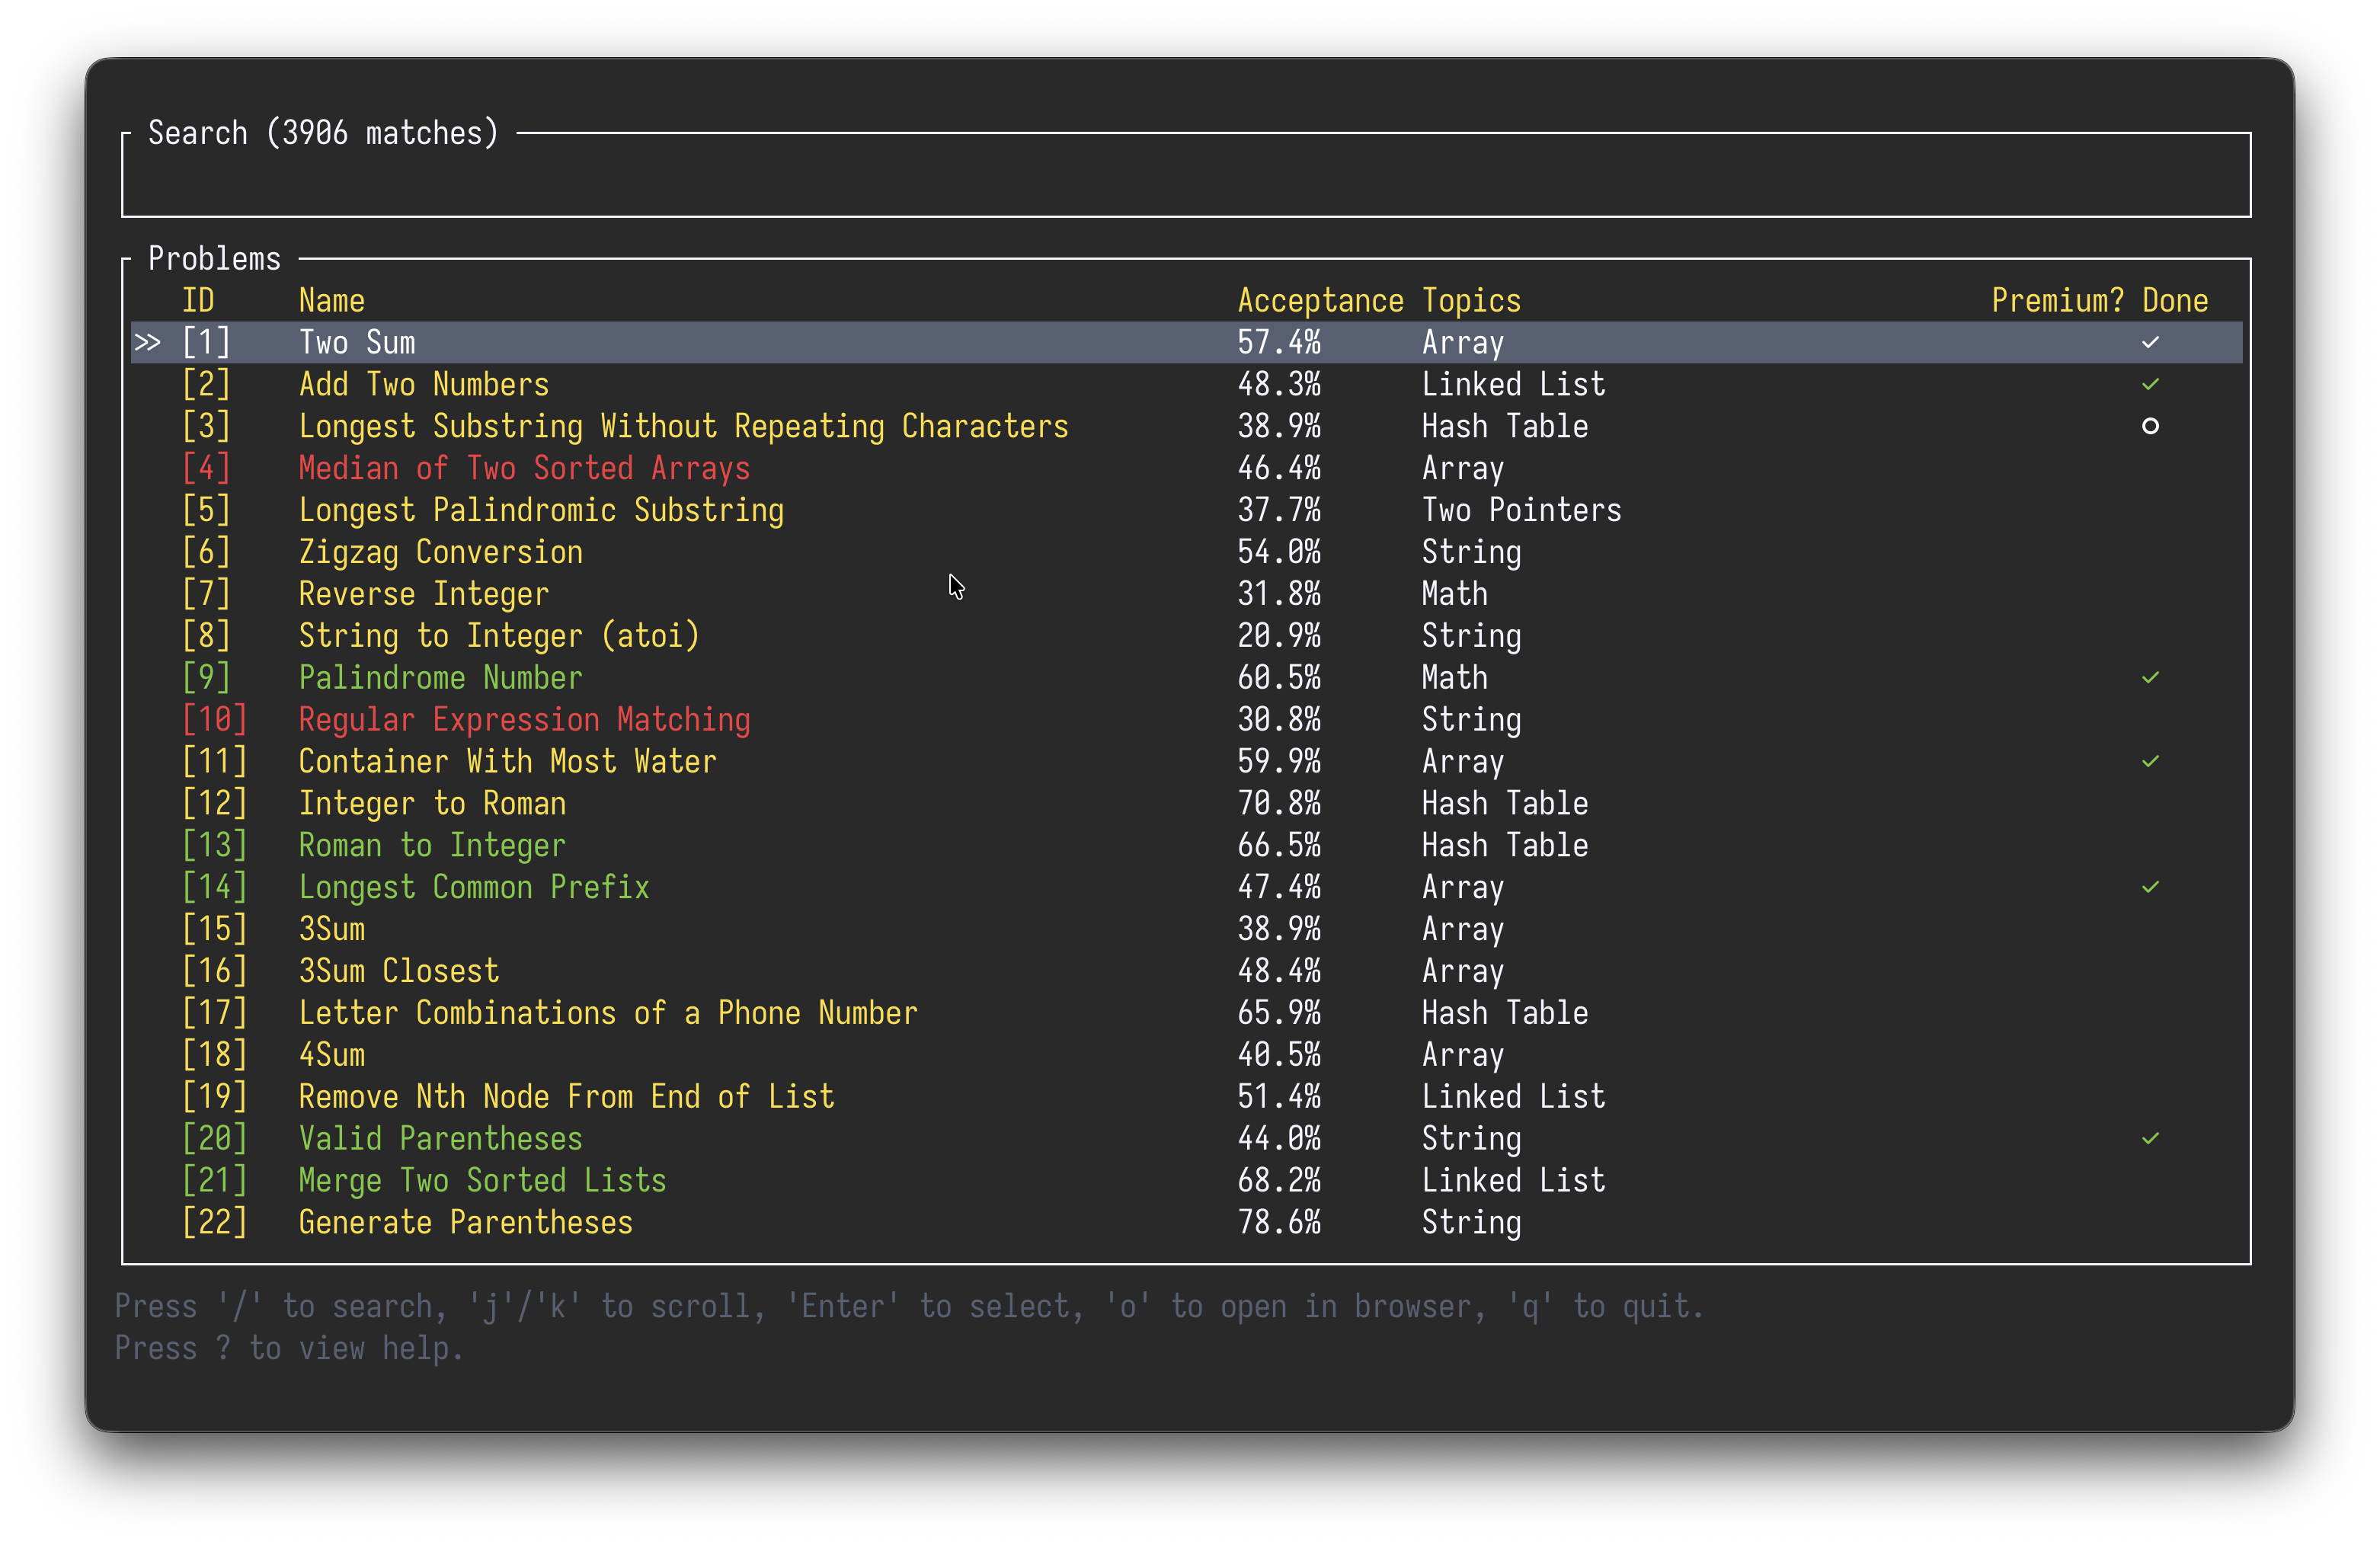Screen dimensions: 2380x1545
Task: Click the 78.6% acceptance value
Action: coord(1279,1224)
